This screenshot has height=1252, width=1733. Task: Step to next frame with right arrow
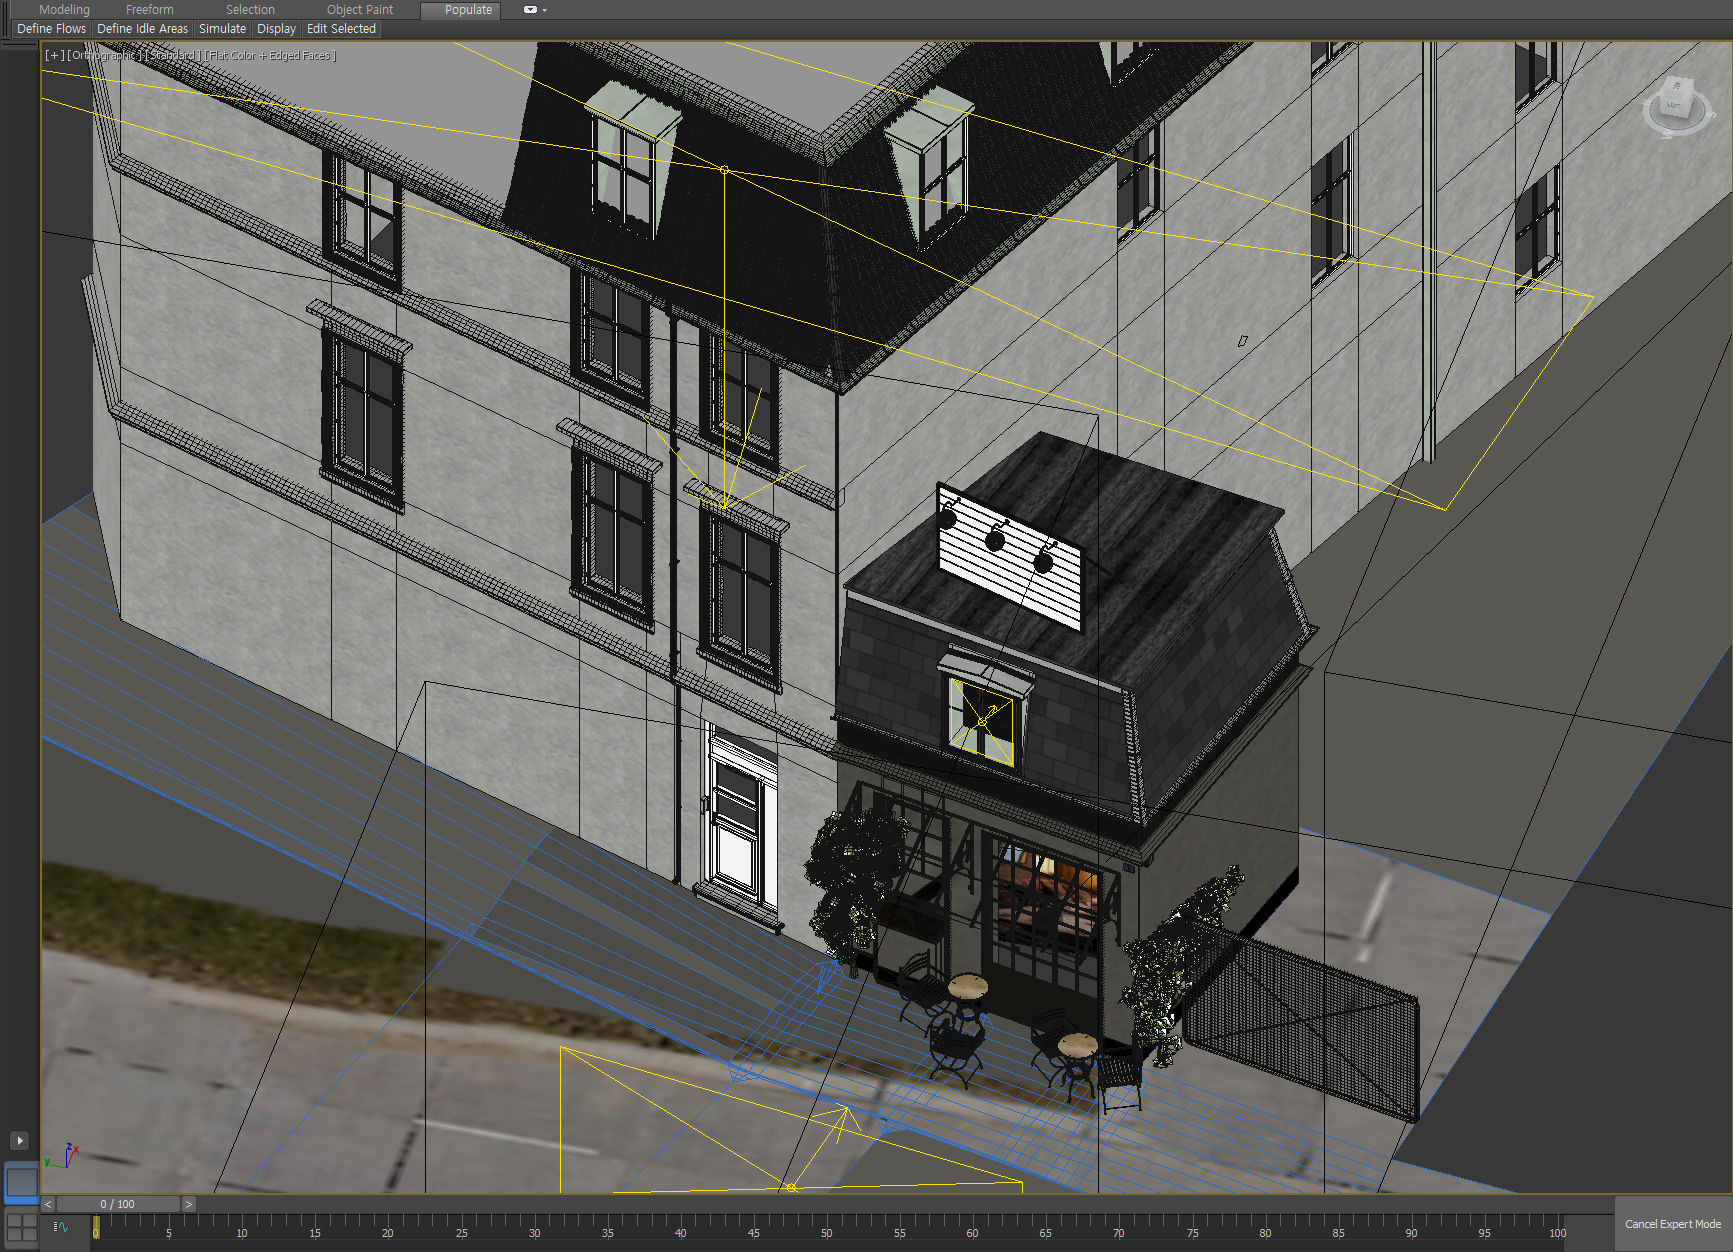coord(188,1204)
